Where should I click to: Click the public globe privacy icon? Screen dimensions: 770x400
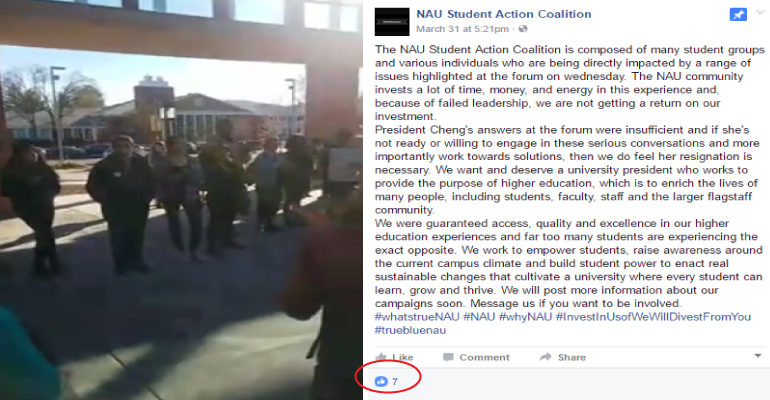[x=523, y=29]
